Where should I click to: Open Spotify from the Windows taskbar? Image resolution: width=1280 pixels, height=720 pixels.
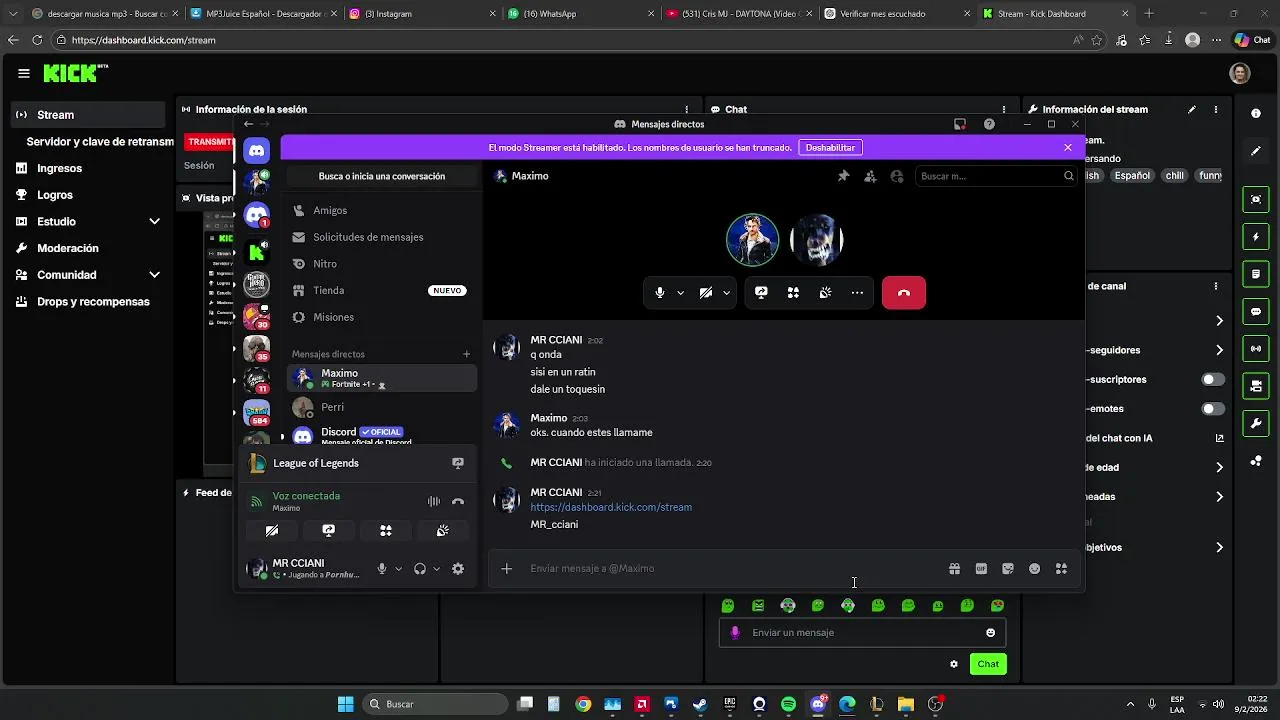[788, 704]
